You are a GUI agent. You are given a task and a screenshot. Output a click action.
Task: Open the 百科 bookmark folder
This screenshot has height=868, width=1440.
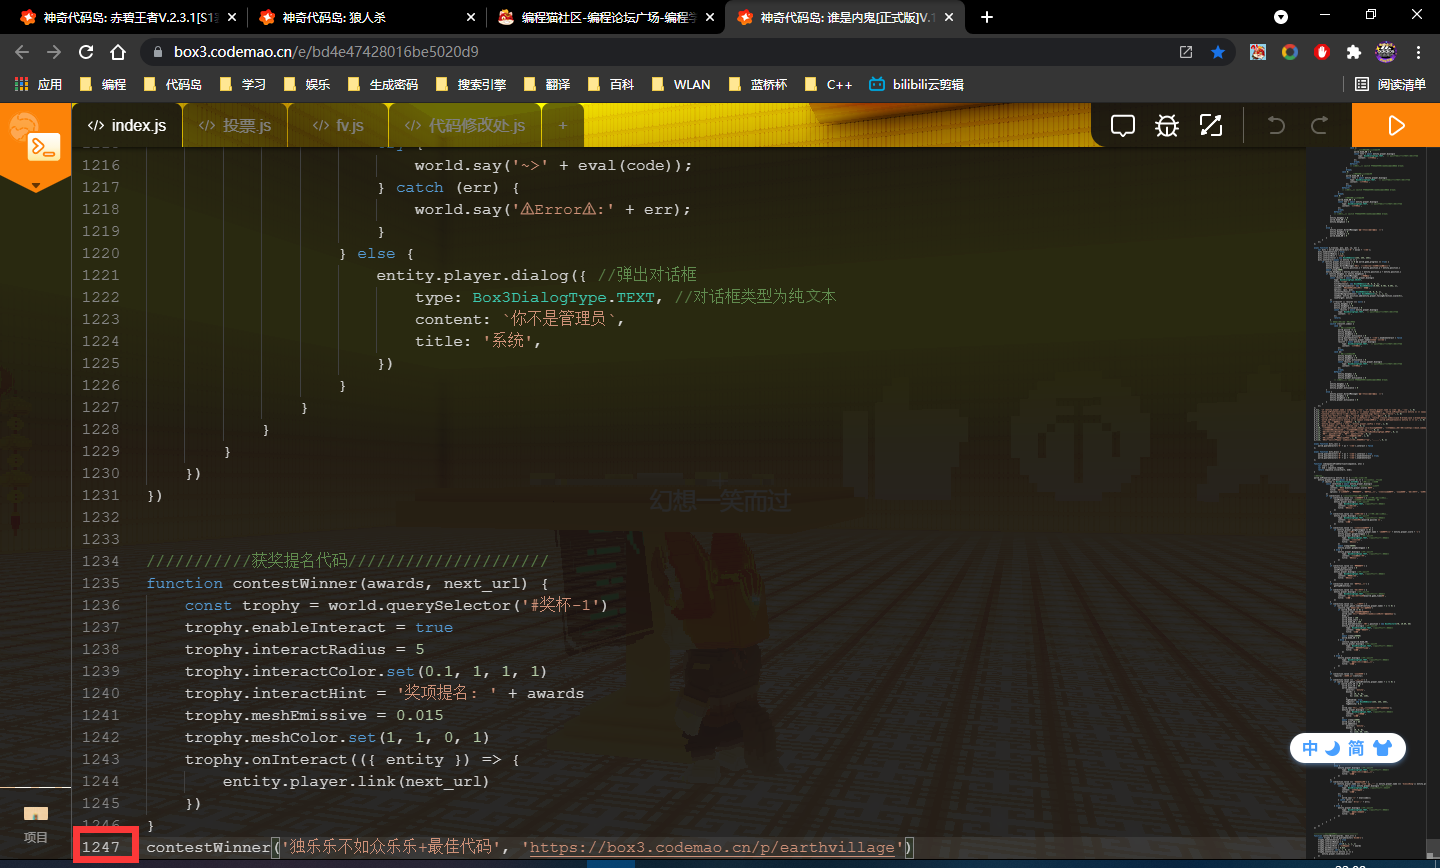(x=611, y=85)
